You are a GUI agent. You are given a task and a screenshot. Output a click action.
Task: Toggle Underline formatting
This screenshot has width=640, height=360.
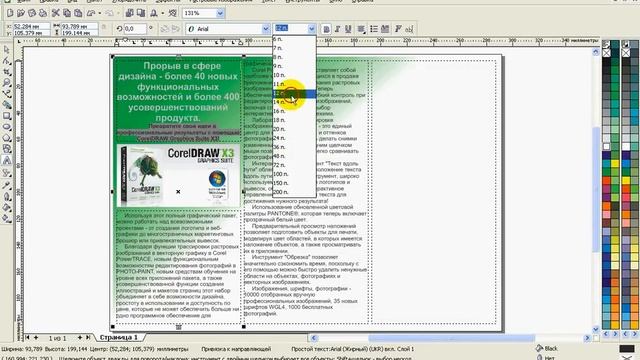point(348,29)
